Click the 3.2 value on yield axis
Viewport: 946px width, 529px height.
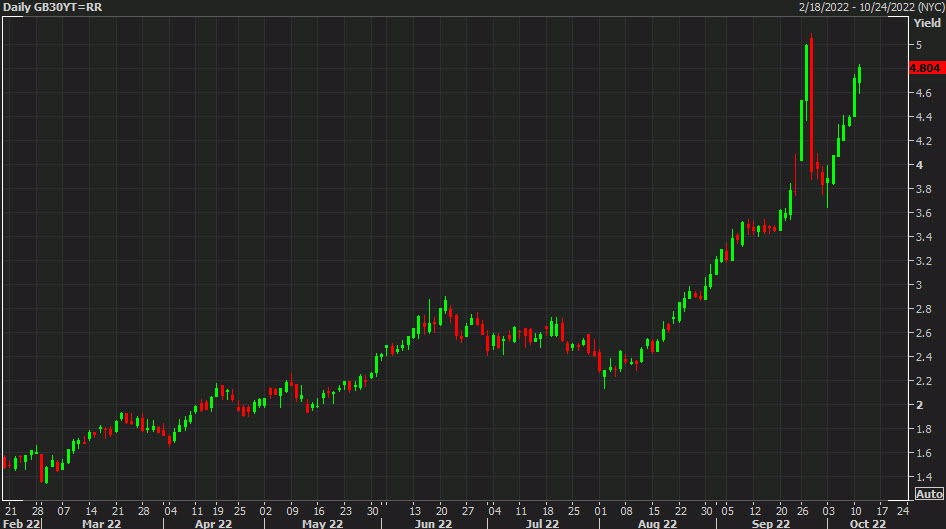[x=923, y=261]
